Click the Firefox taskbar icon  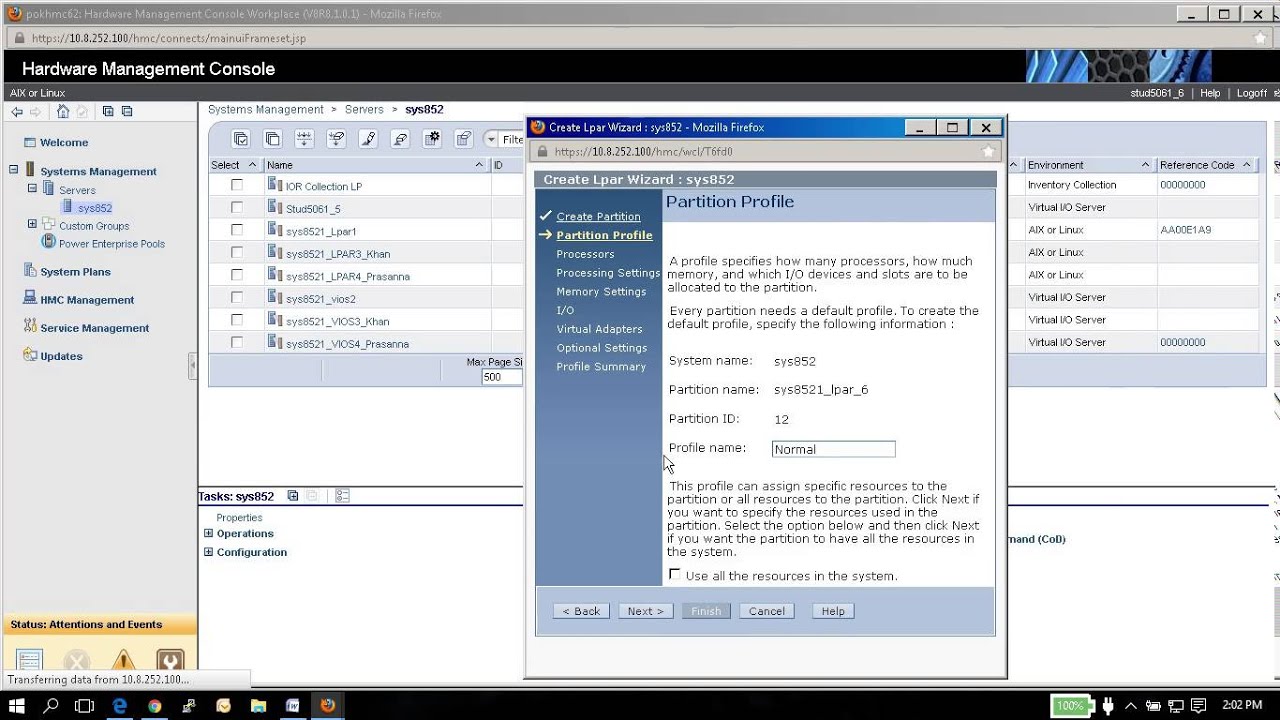[x=327, y=705]
